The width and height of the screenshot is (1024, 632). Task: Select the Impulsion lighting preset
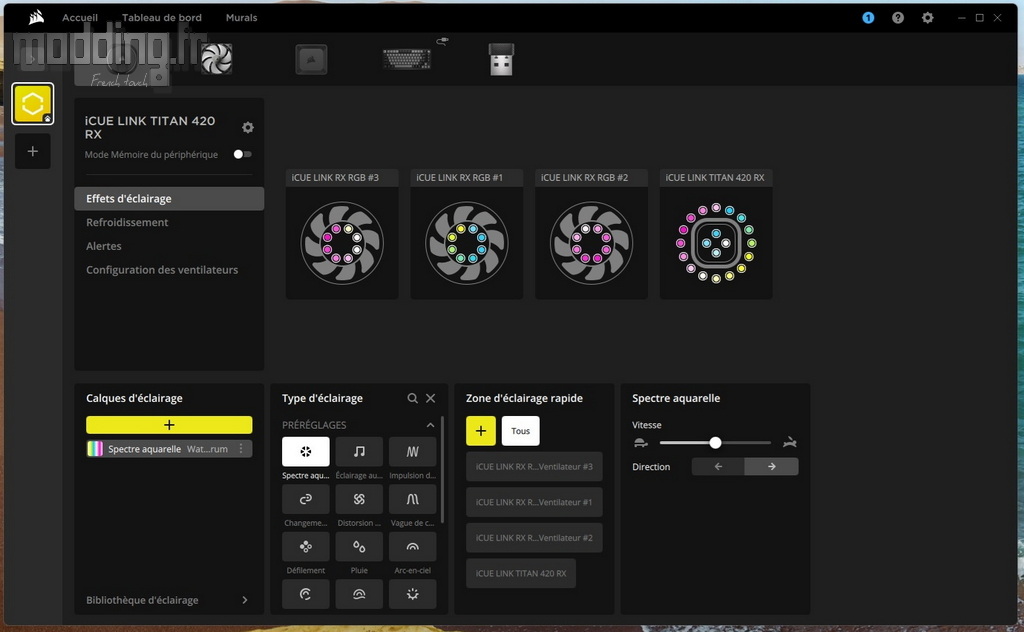coord(412,451)
